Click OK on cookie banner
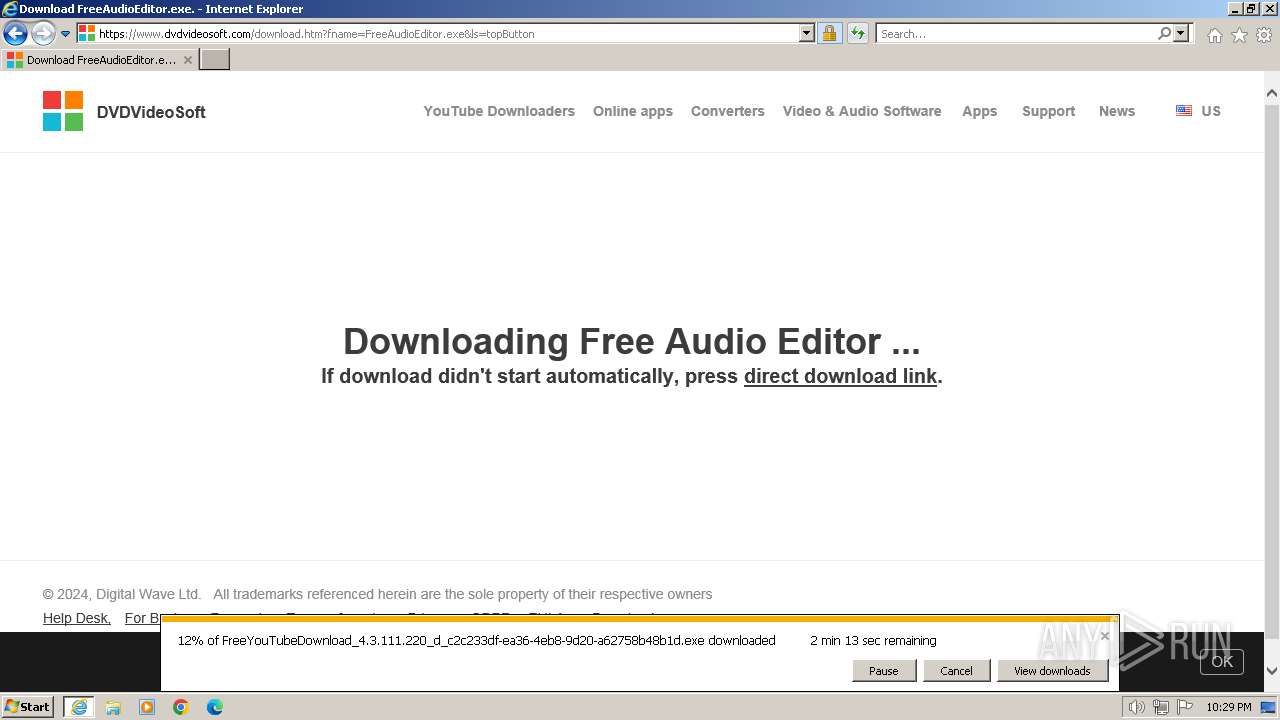This screenshot has width=1280, height=720. click(x=1222, y=661)
